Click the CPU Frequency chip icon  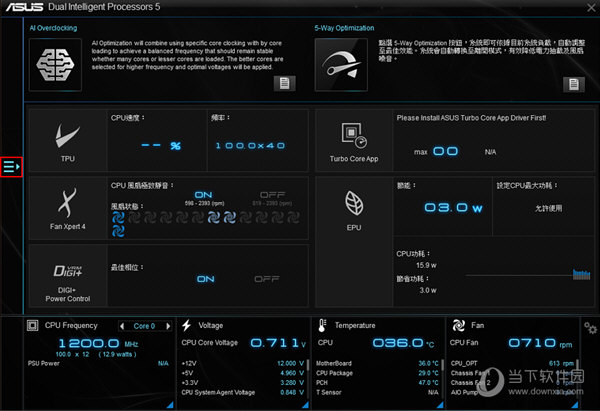point(32,325)
